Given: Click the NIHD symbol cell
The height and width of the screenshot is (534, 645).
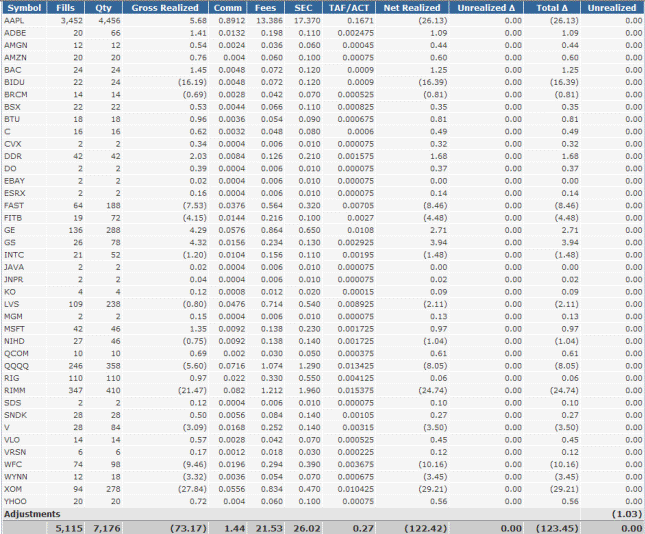Looking at the screenshot, I should pos(14,341).
